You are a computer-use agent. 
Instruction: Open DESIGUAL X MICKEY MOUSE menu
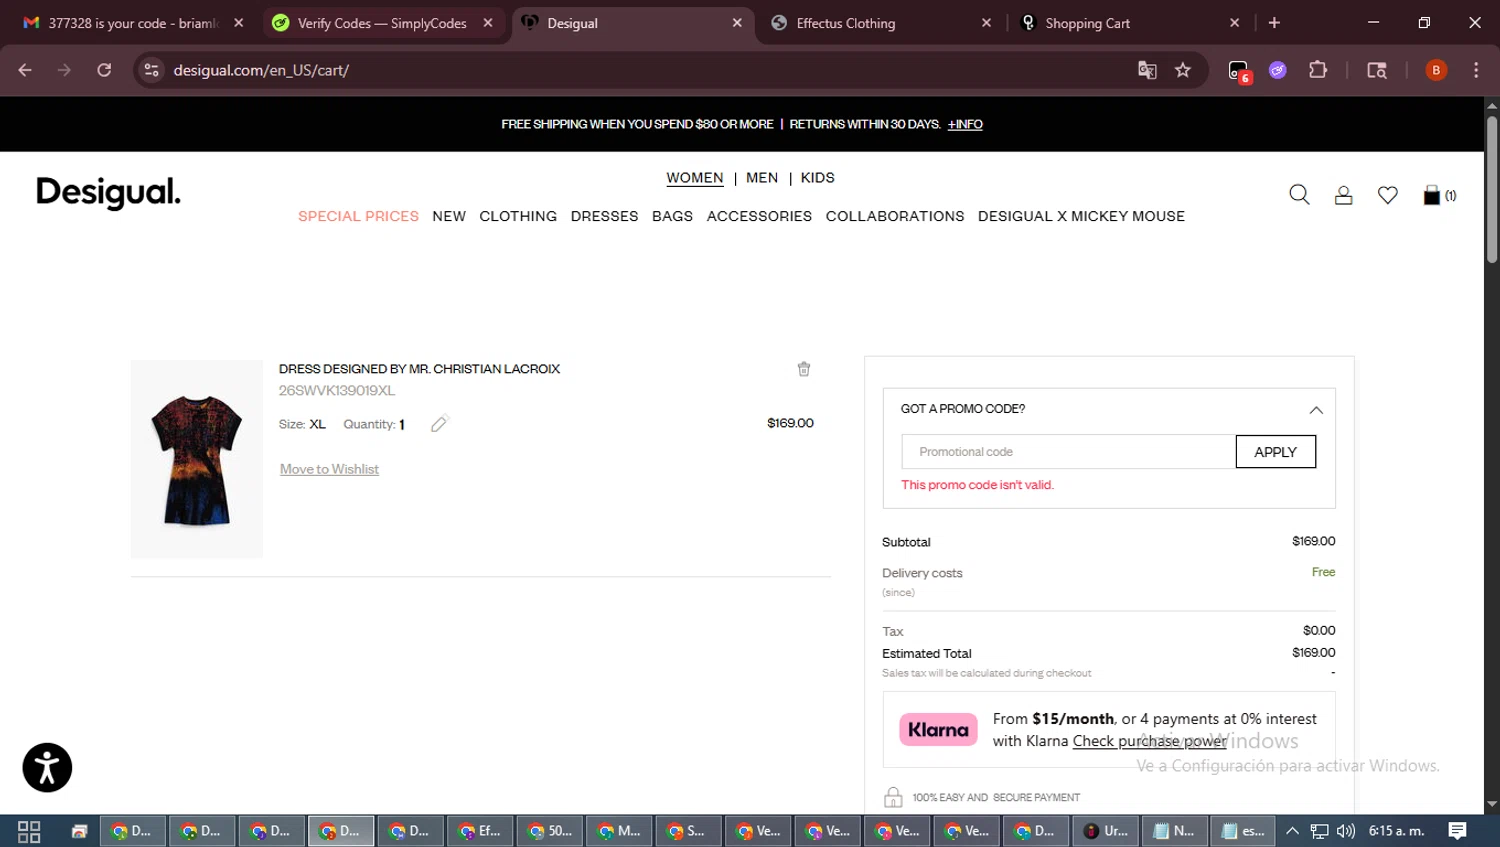tap(1081, 216)
